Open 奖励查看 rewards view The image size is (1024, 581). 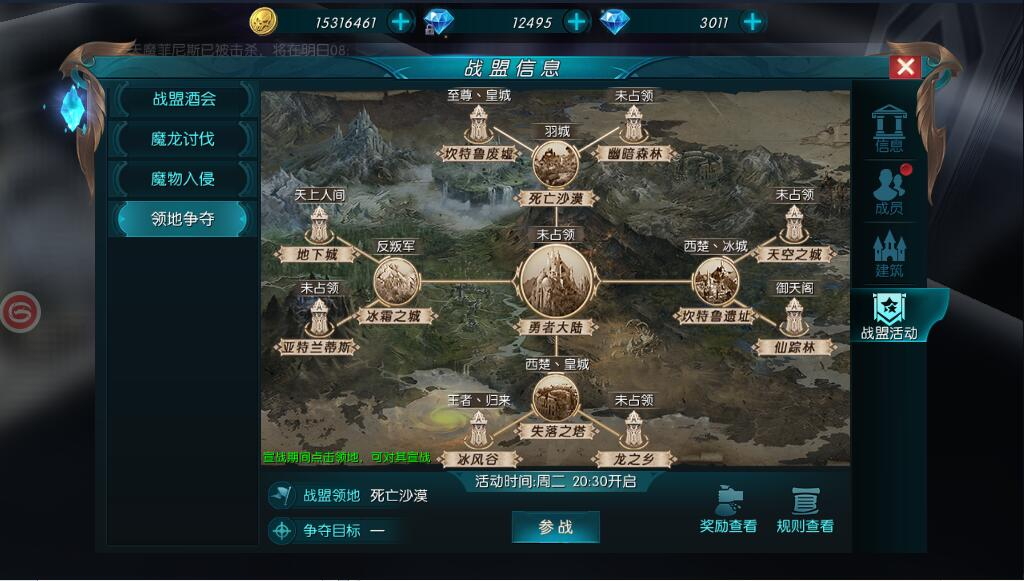coord(728,510)
